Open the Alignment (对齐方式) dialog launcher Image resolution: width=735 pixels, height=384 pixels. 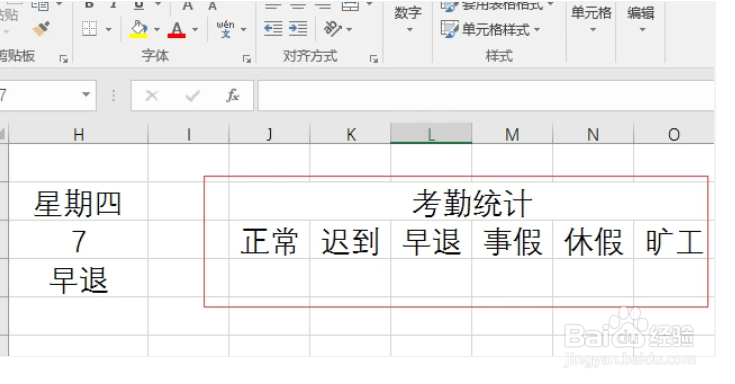point(374,59)
